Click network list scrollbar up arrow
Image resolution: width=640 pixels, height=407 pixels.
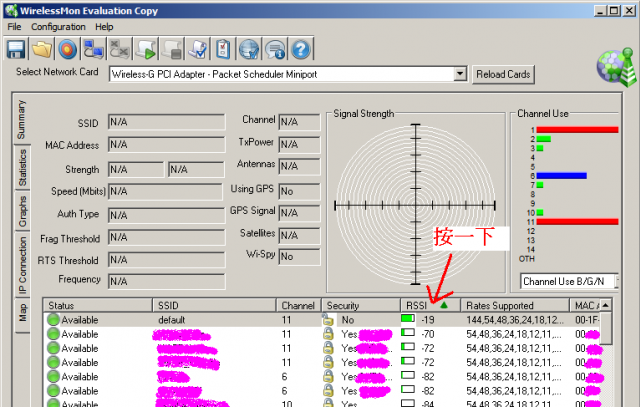606,305
